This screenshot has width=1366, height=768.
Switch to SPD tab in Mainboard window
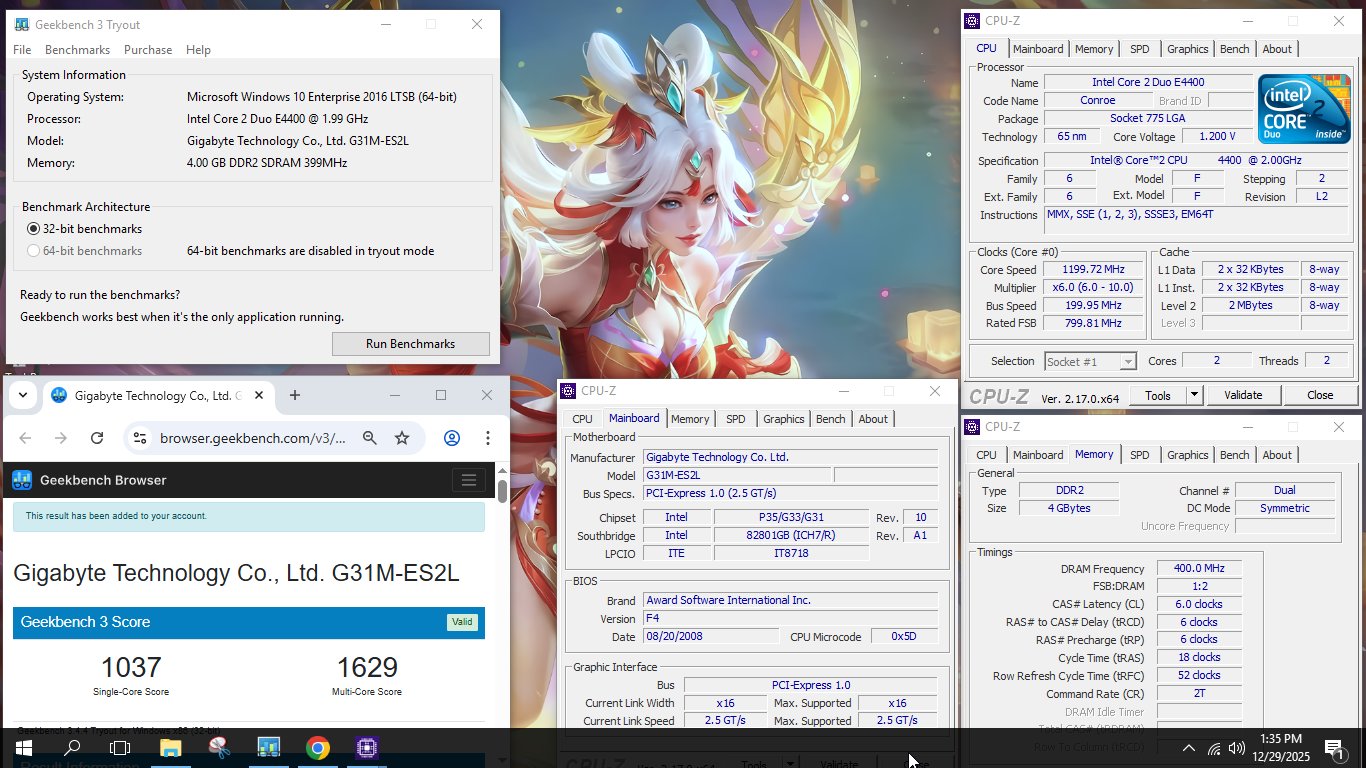tap(735, 419)
